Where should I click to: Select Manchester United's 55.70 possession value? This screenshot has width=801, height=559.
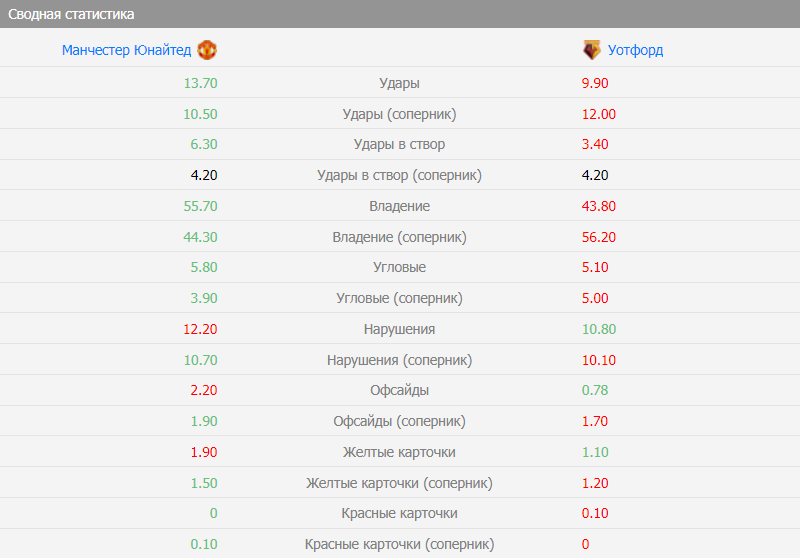point(200,206)
